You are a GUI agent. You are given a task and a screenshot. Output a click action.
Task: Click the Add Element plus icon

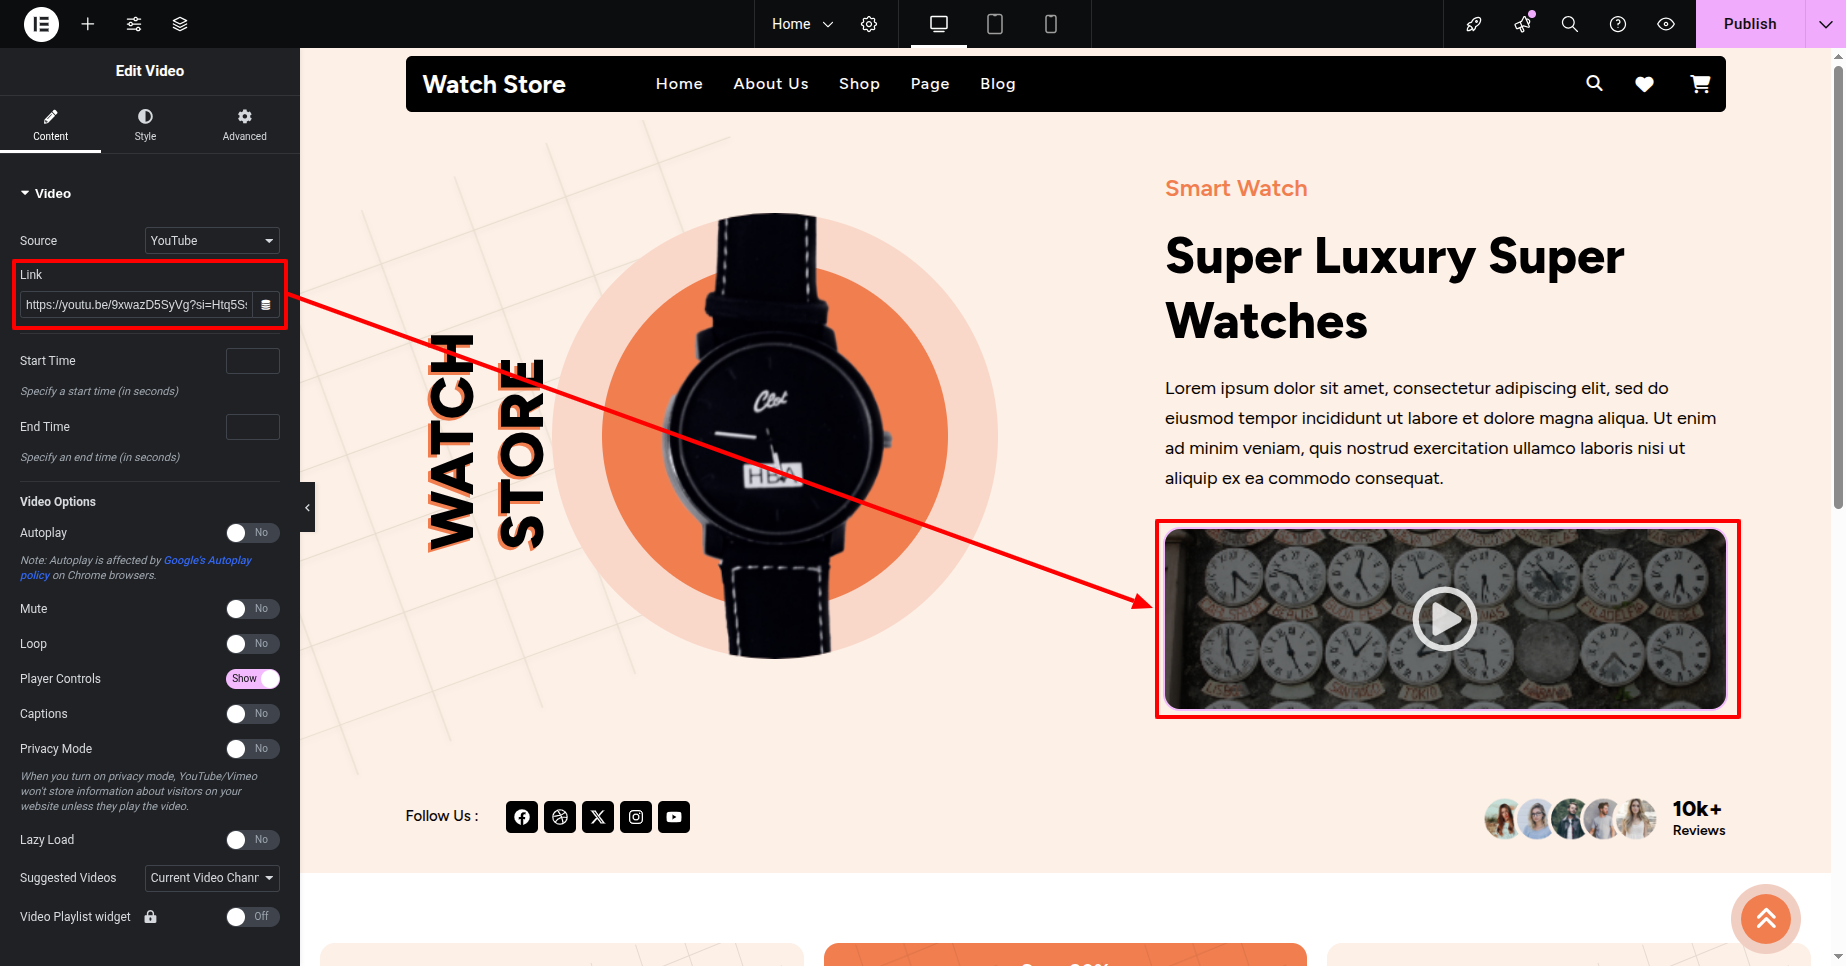pos(88,24)
